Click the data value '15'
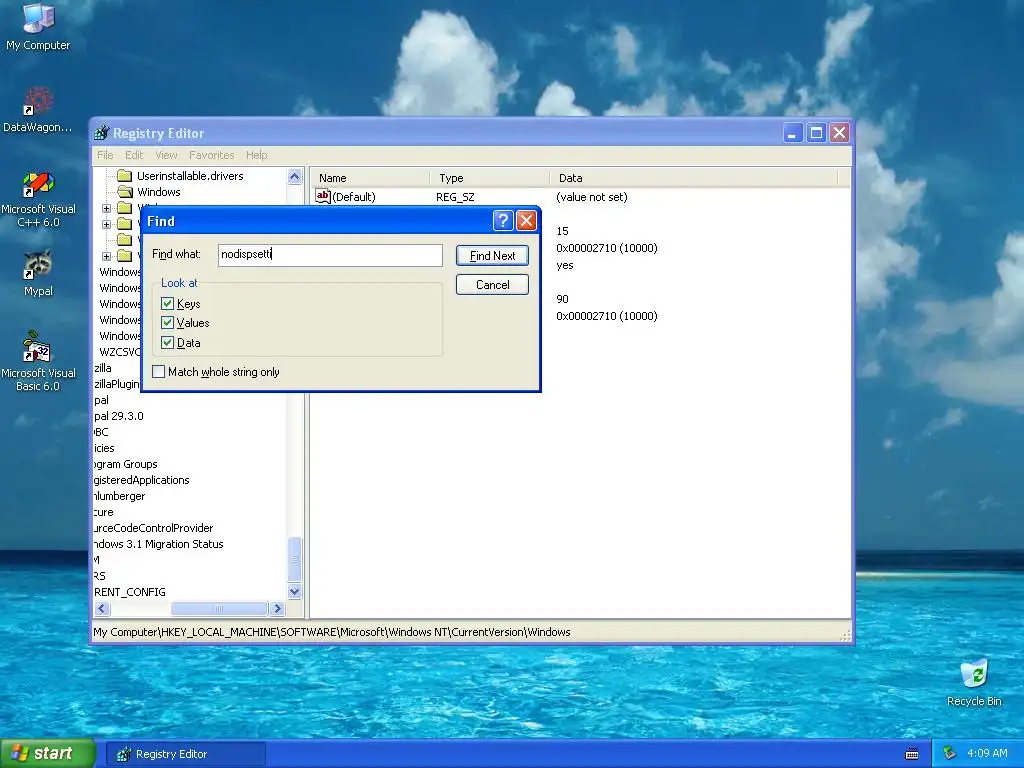The width and height of the screenshot is (1024, 768). pos(562,231)
